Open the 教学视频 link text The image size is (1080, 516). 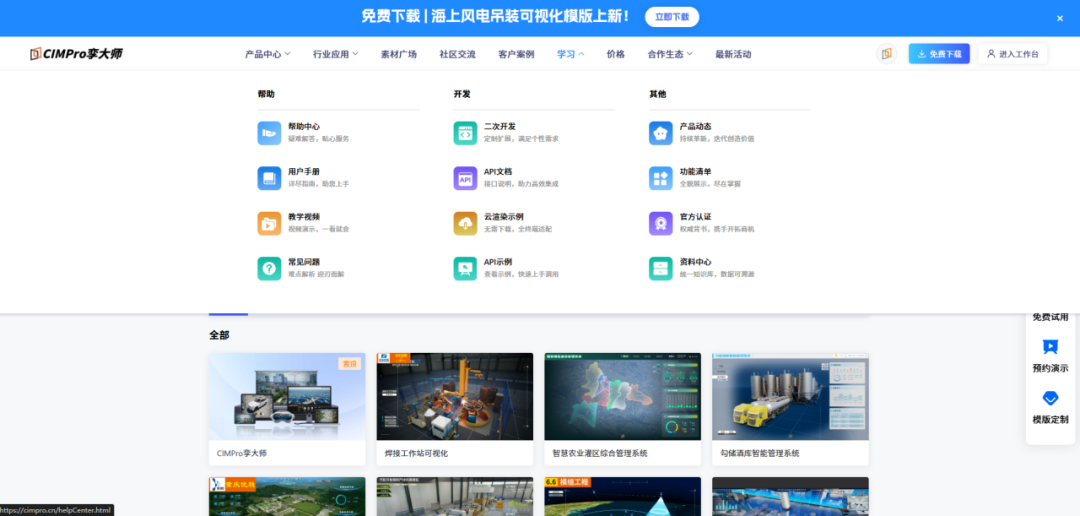pyautogui.click(x=304, y=217)
